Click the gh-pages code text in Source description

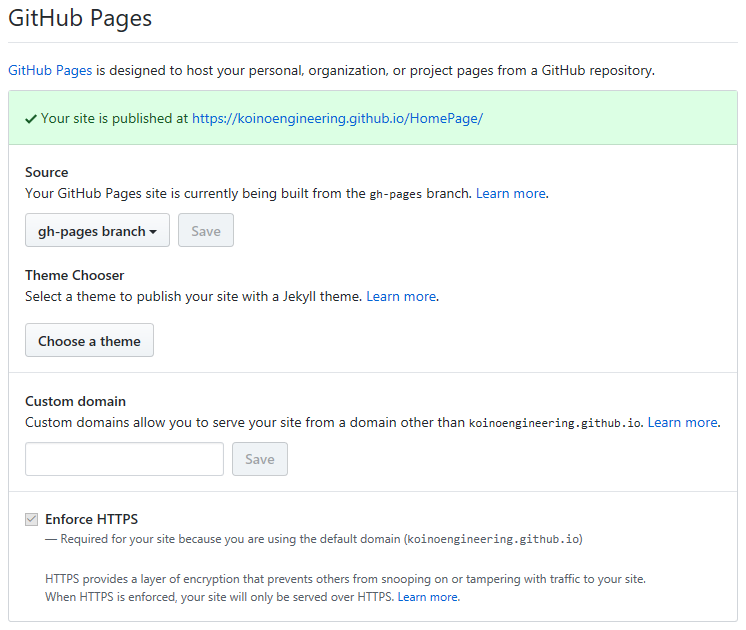pyautogui.click(x=396, y=194)
